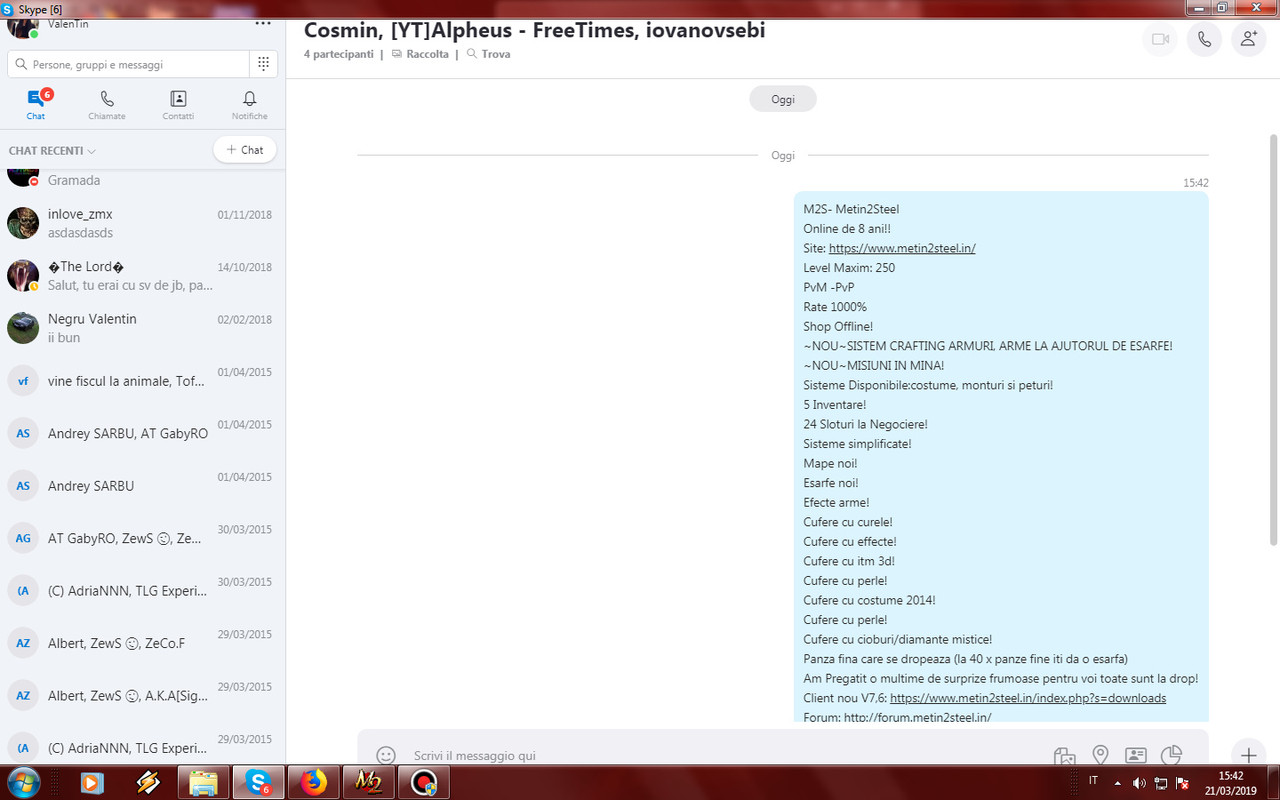Start an audio call with the group

point(1204,39)
